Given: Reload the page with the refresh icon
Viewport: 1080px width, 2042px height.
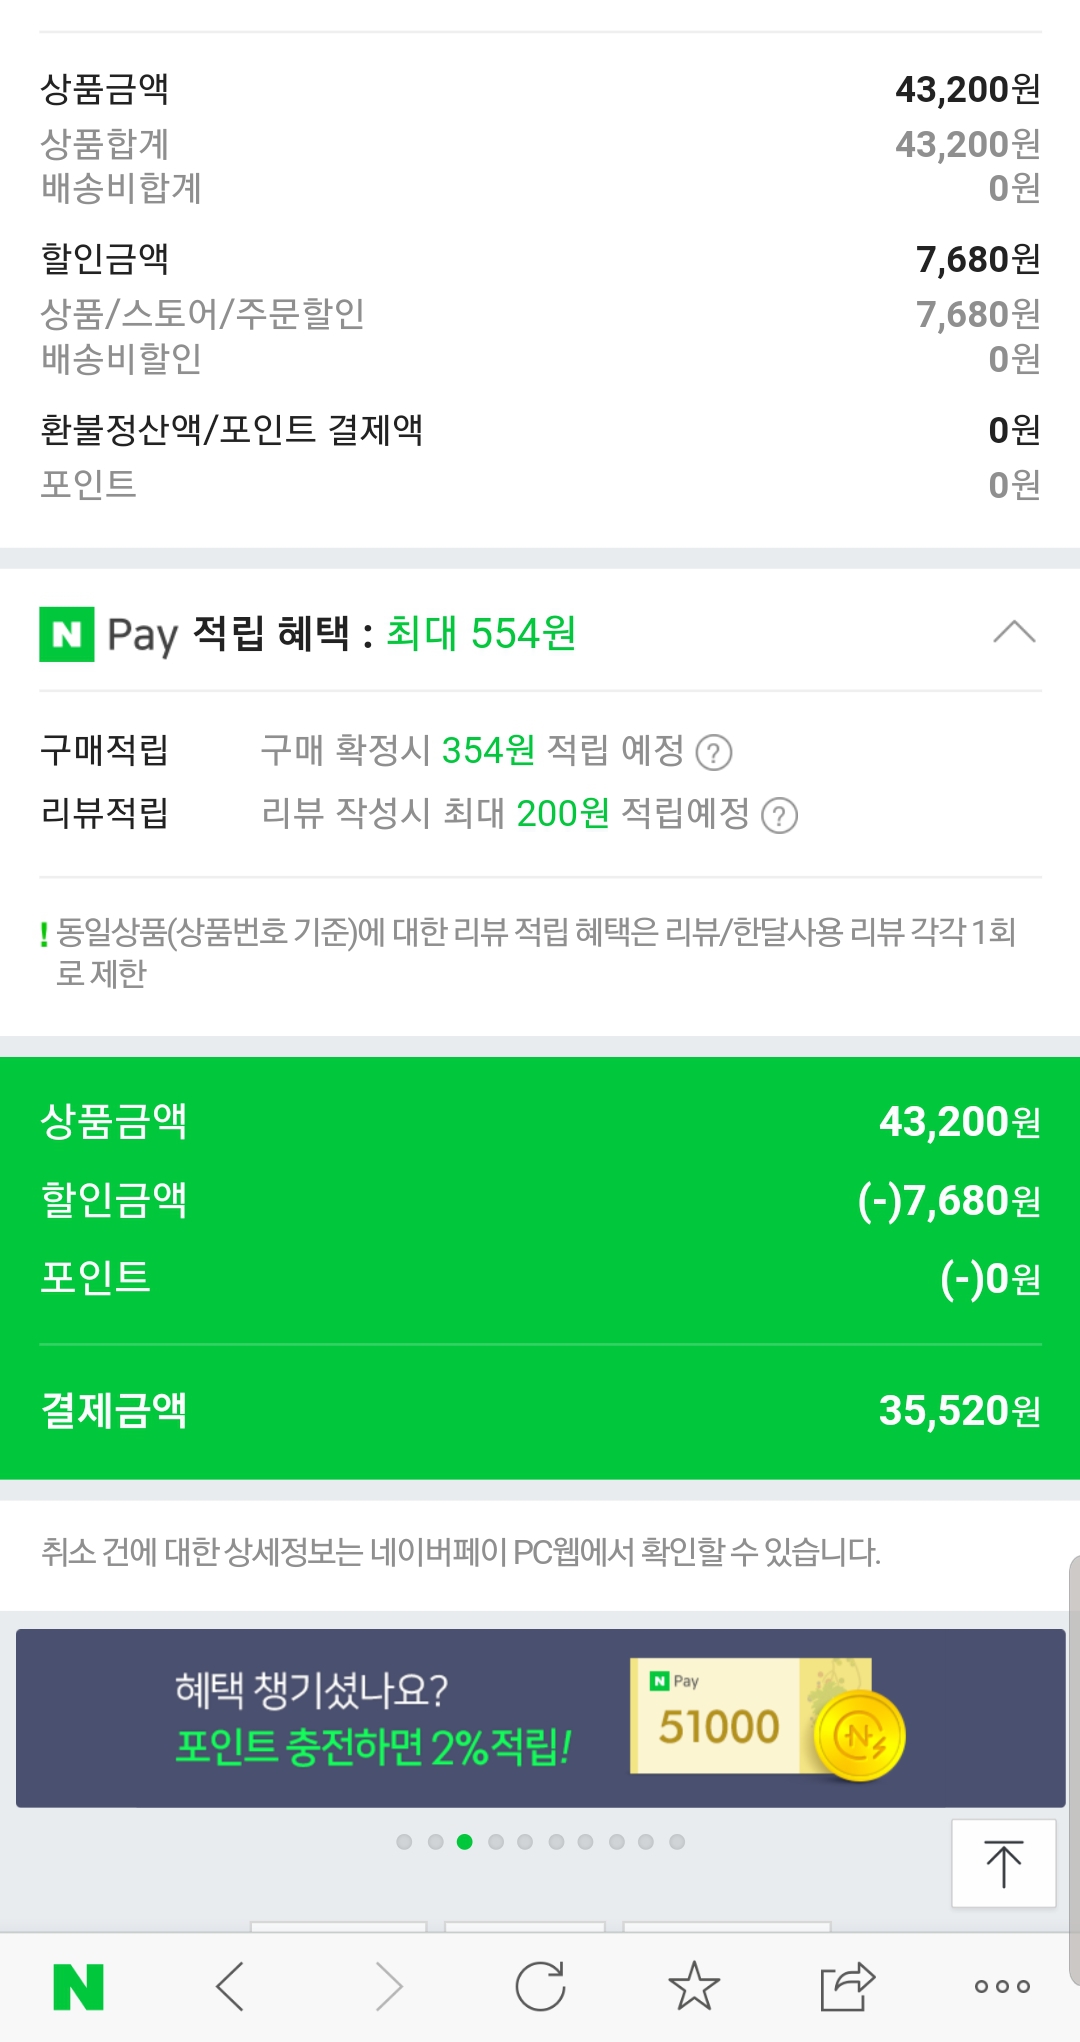Looking at the screenshot, I should 541,1986.
